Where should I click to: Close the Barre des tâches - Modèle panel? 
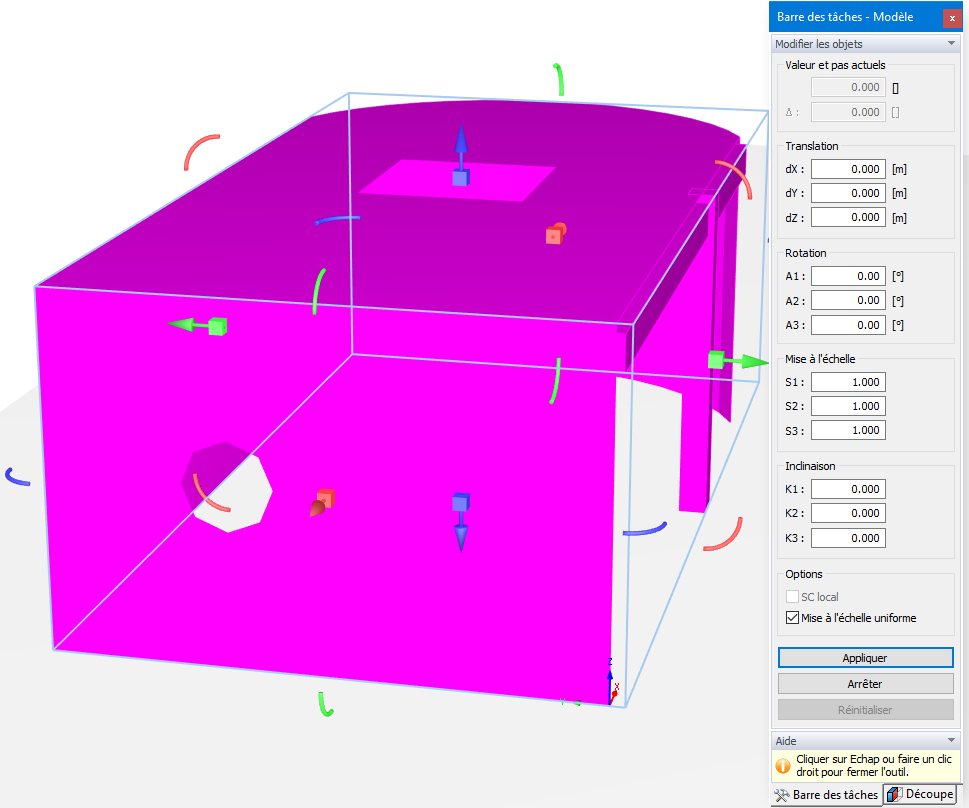click(x=952, y=19)
